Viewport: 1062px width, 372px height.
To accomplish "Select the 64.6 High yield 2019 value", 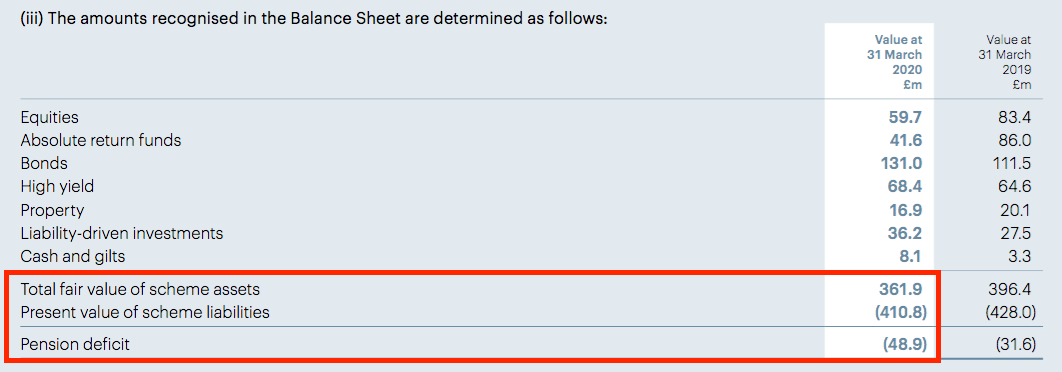I will [1015, 186].
